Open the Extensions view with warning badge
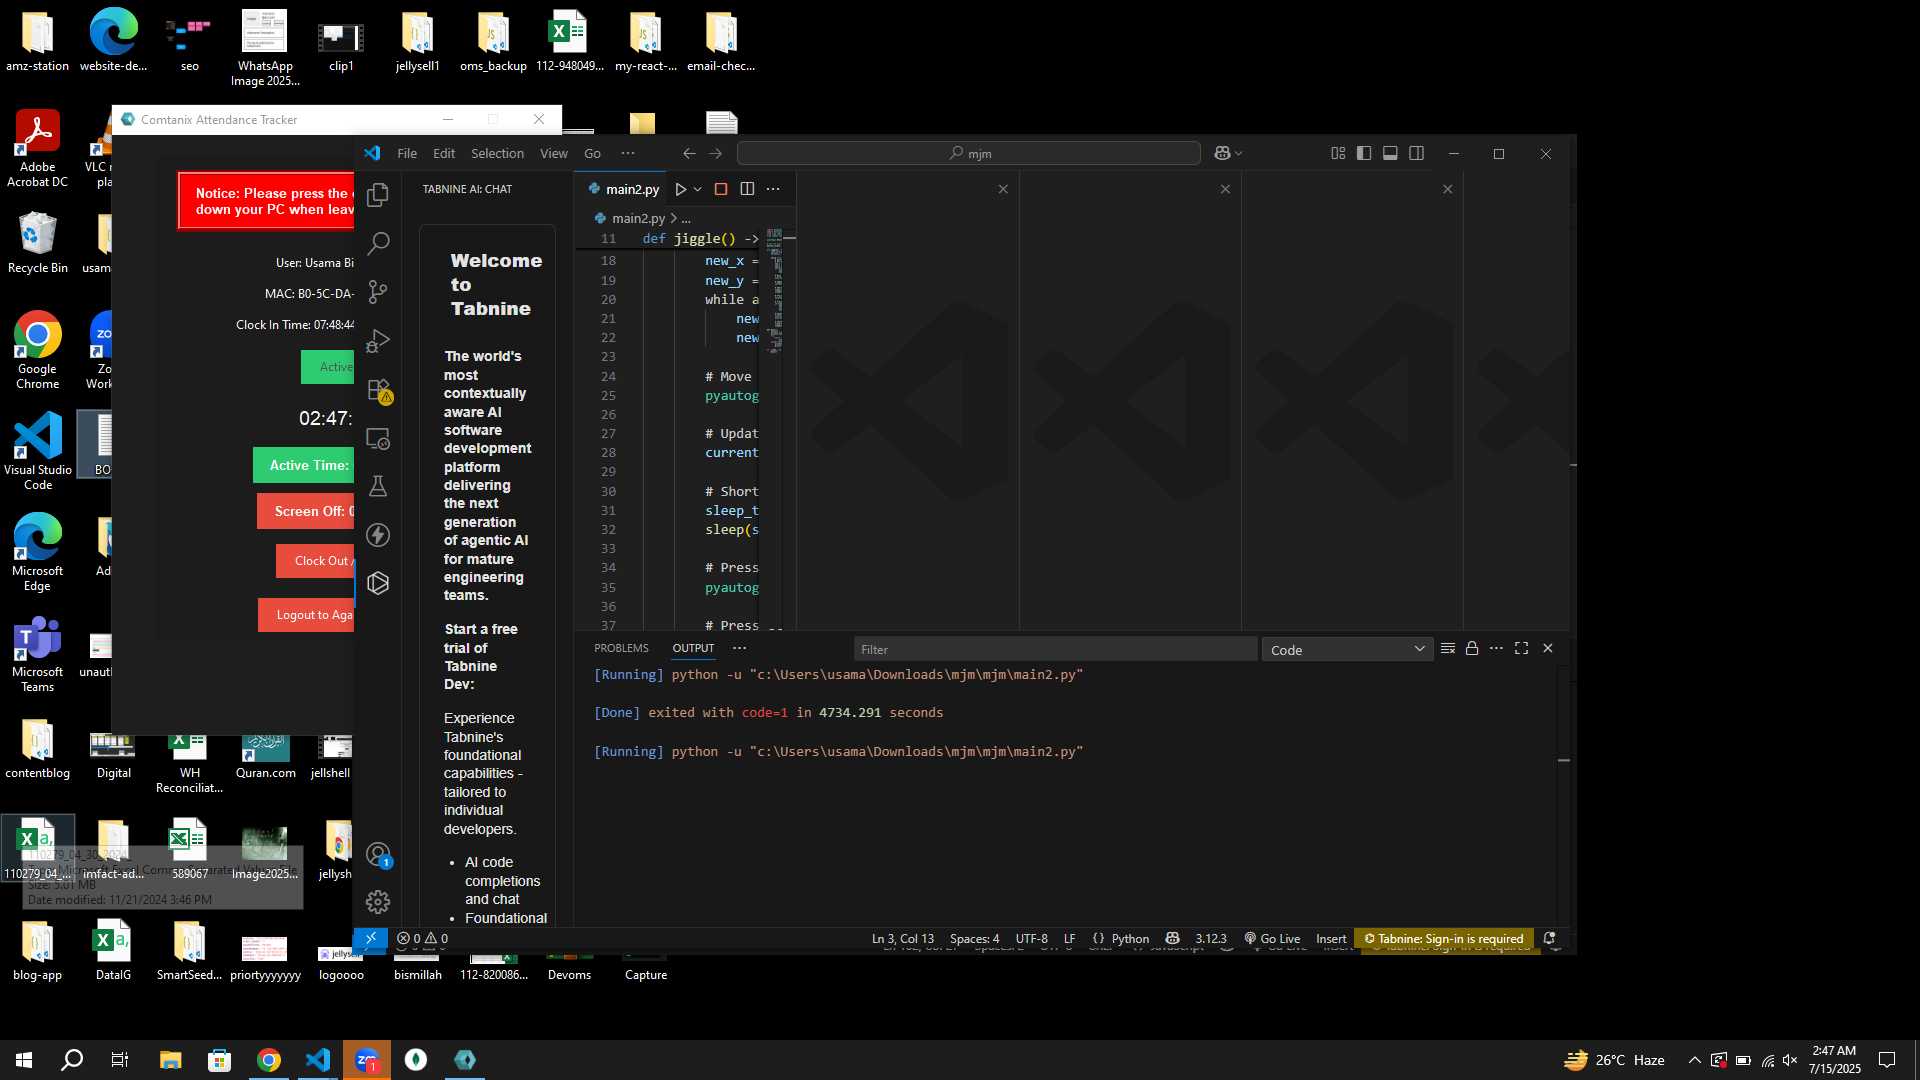1920x1080 pixels. (378, 390)
